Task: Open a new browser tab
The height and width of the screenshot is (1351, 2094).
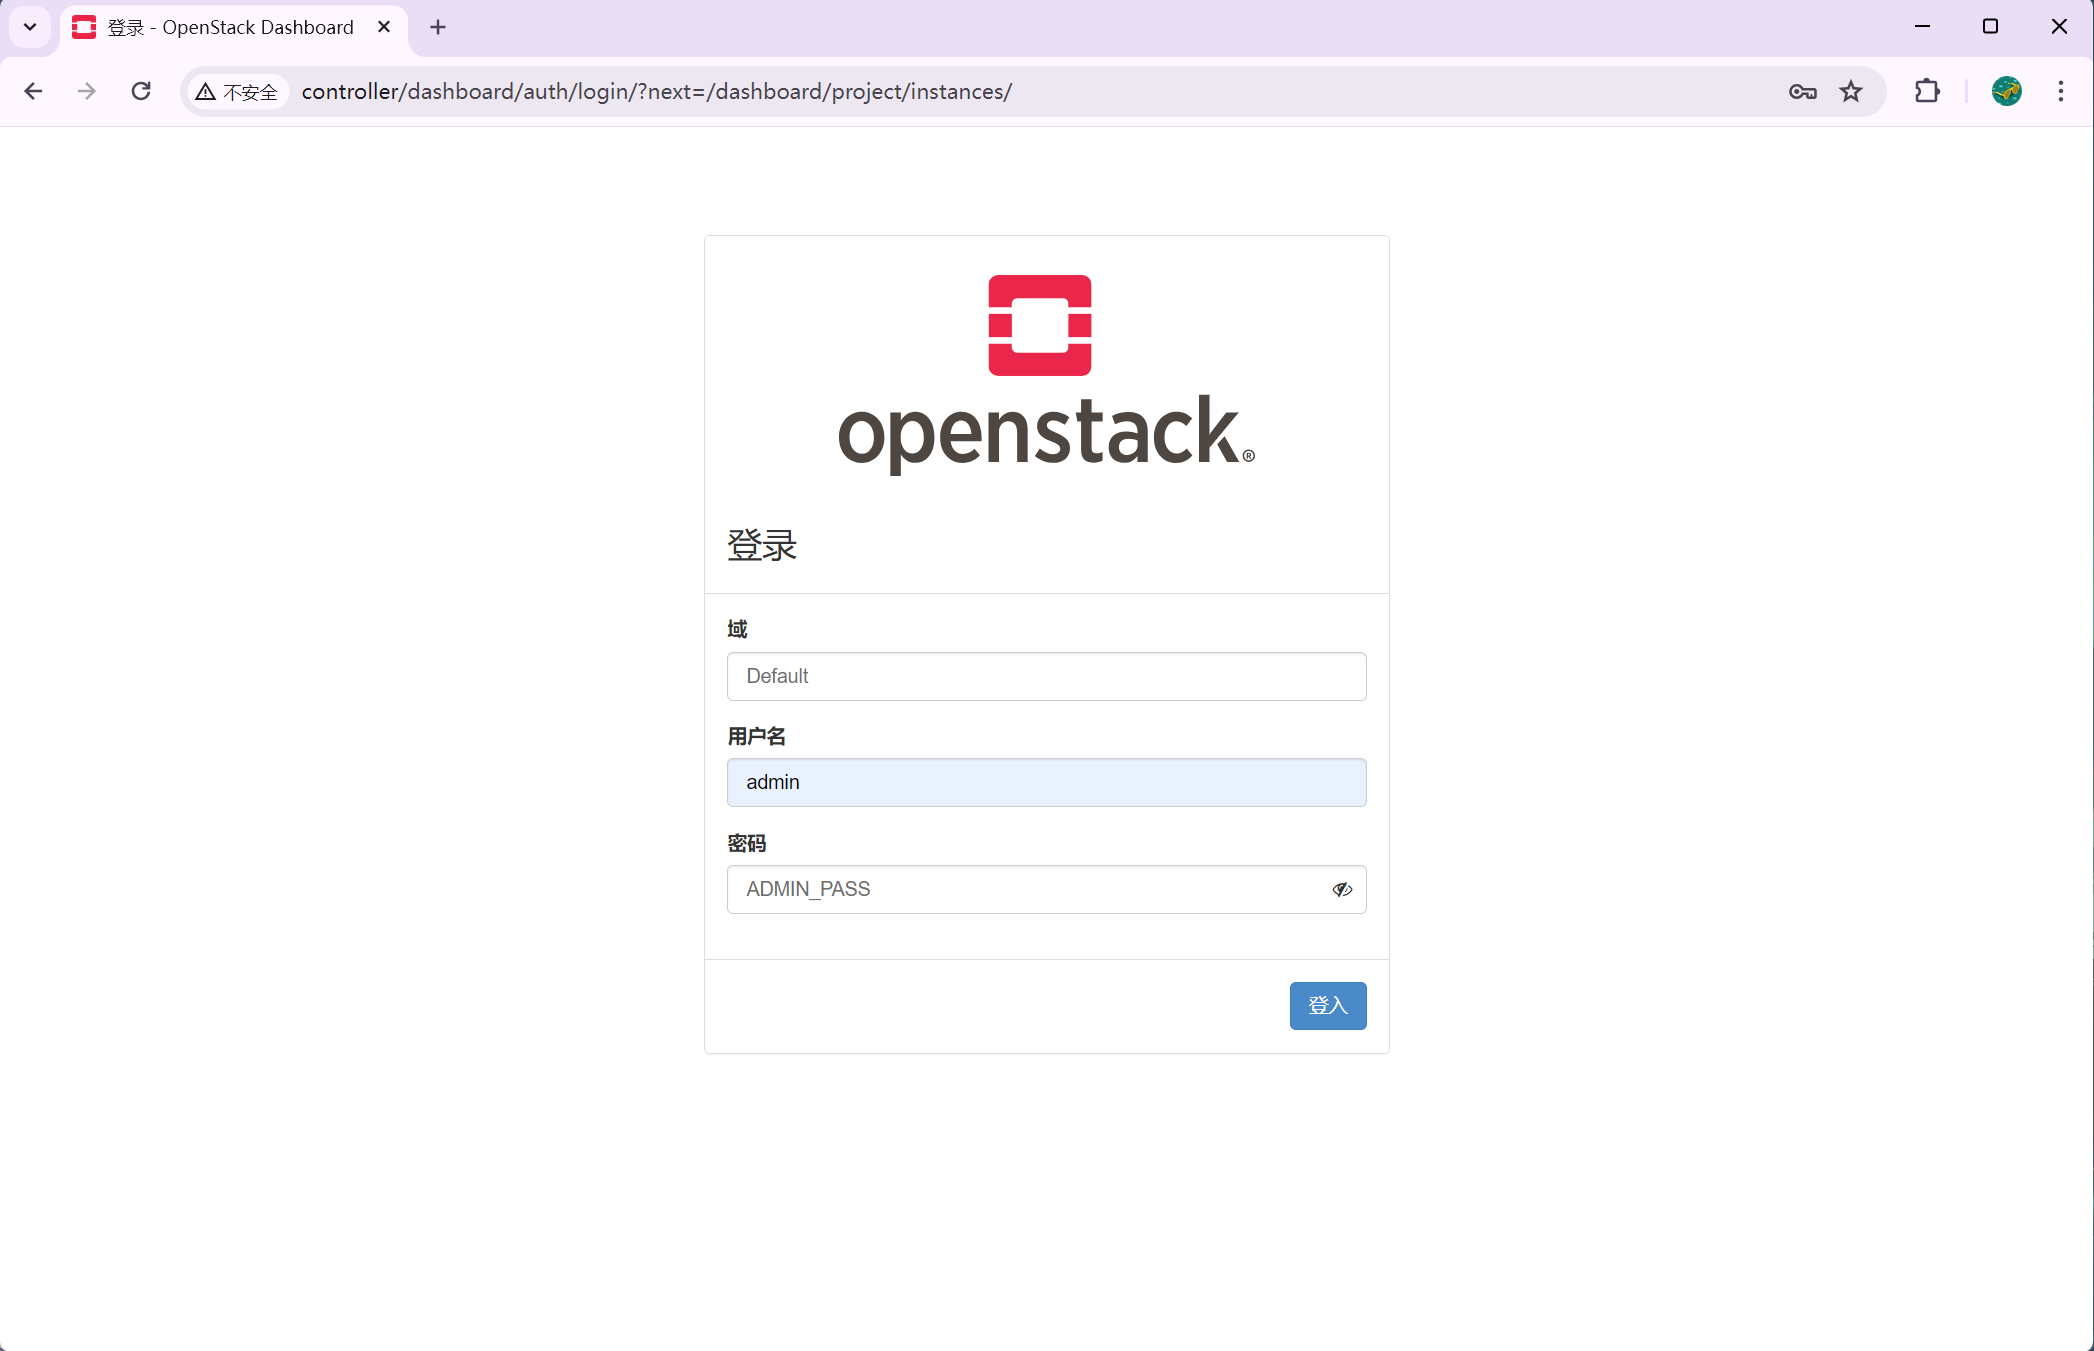Action: [438, 27]
